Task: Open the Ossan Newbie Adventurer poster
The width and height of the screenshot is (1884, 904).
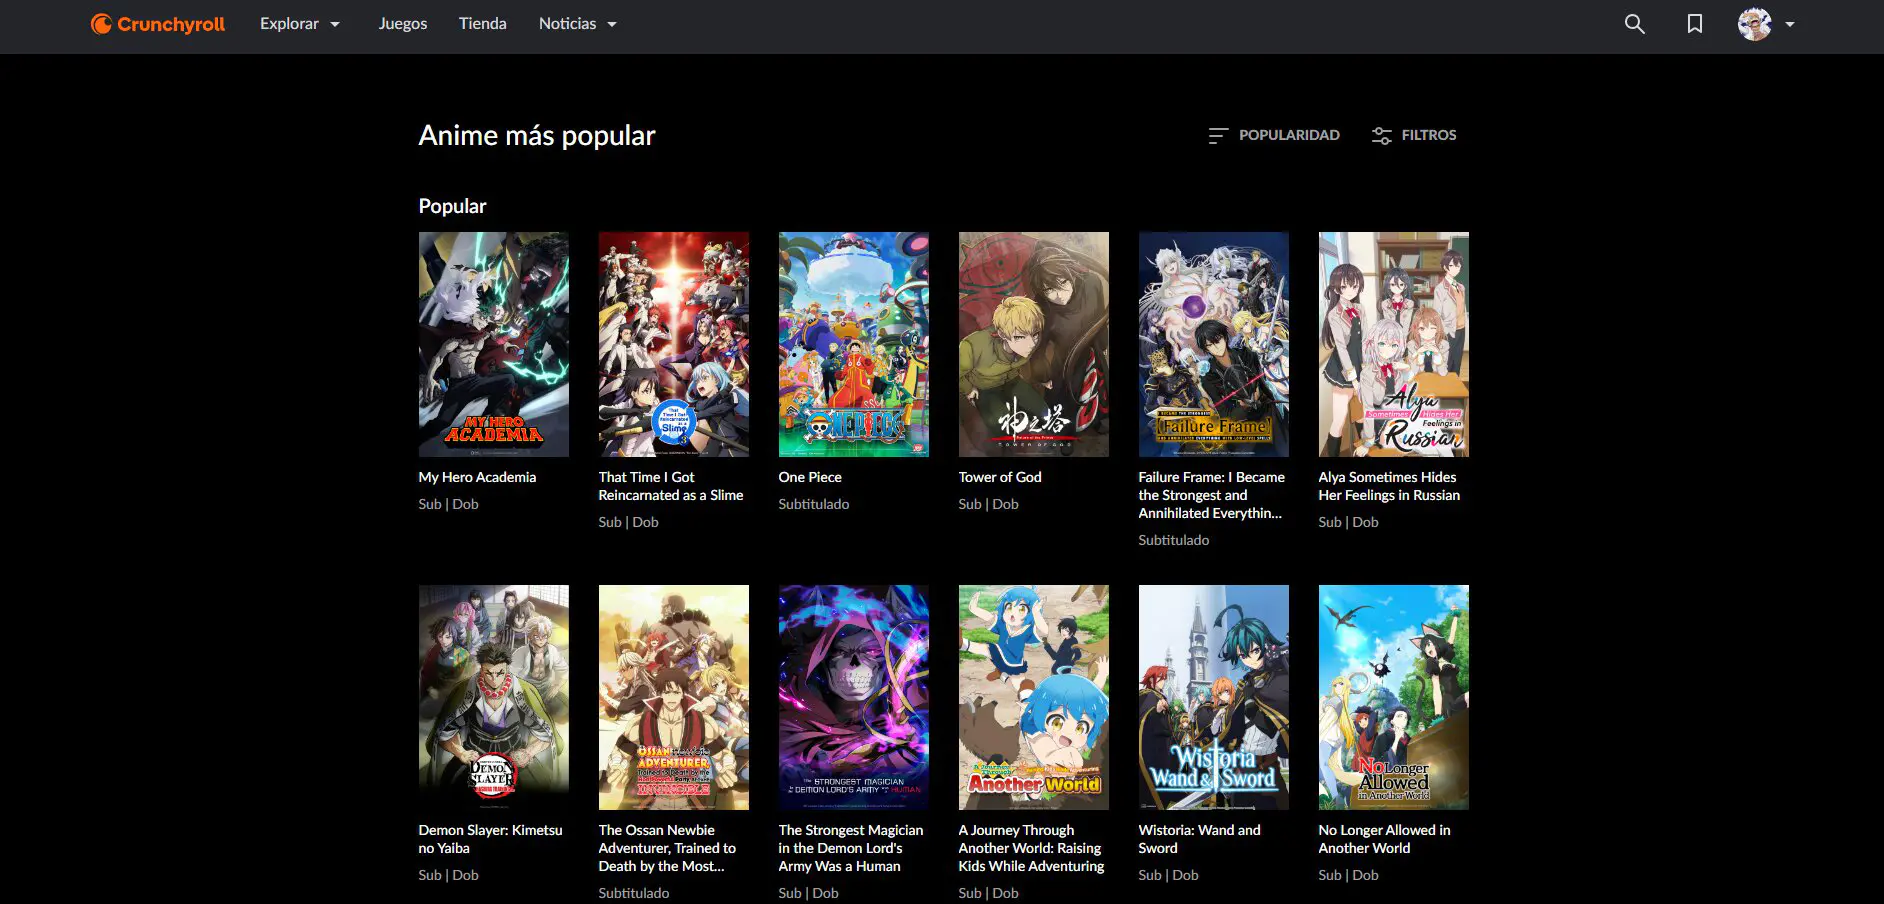Action: coord(674,697)
